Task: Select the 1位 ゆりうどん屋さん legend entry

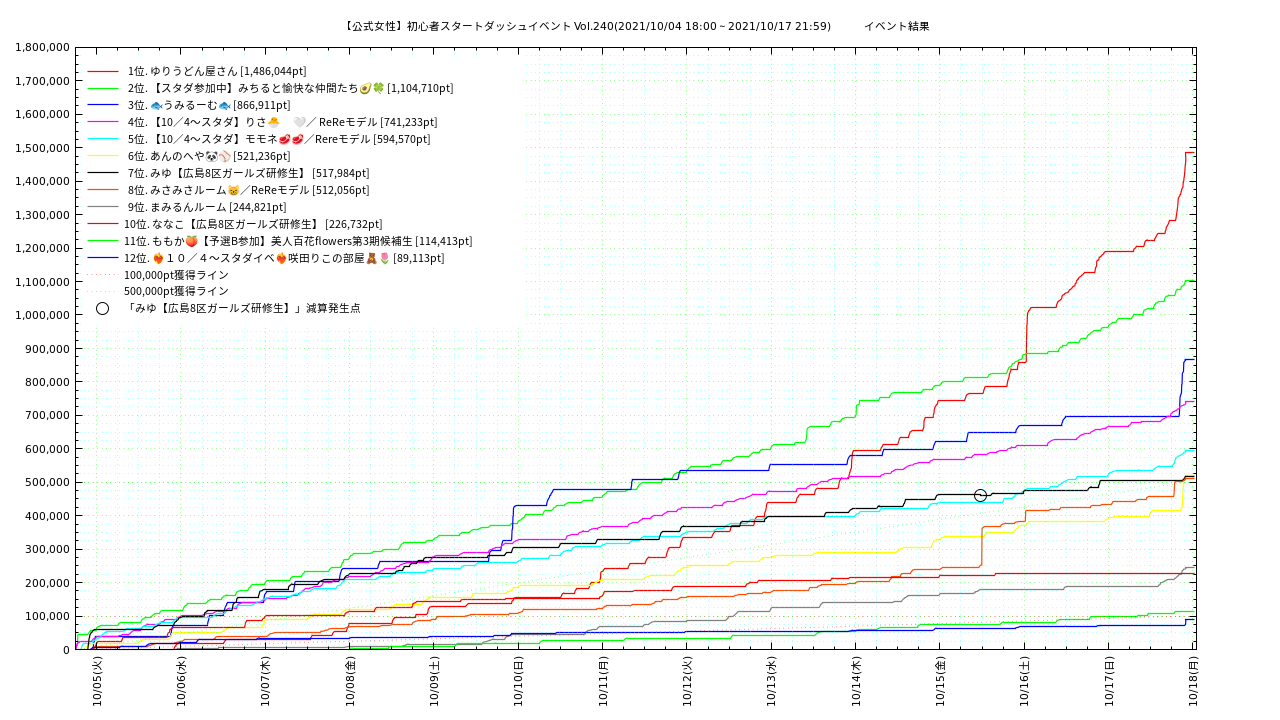Action: [217, 71]
